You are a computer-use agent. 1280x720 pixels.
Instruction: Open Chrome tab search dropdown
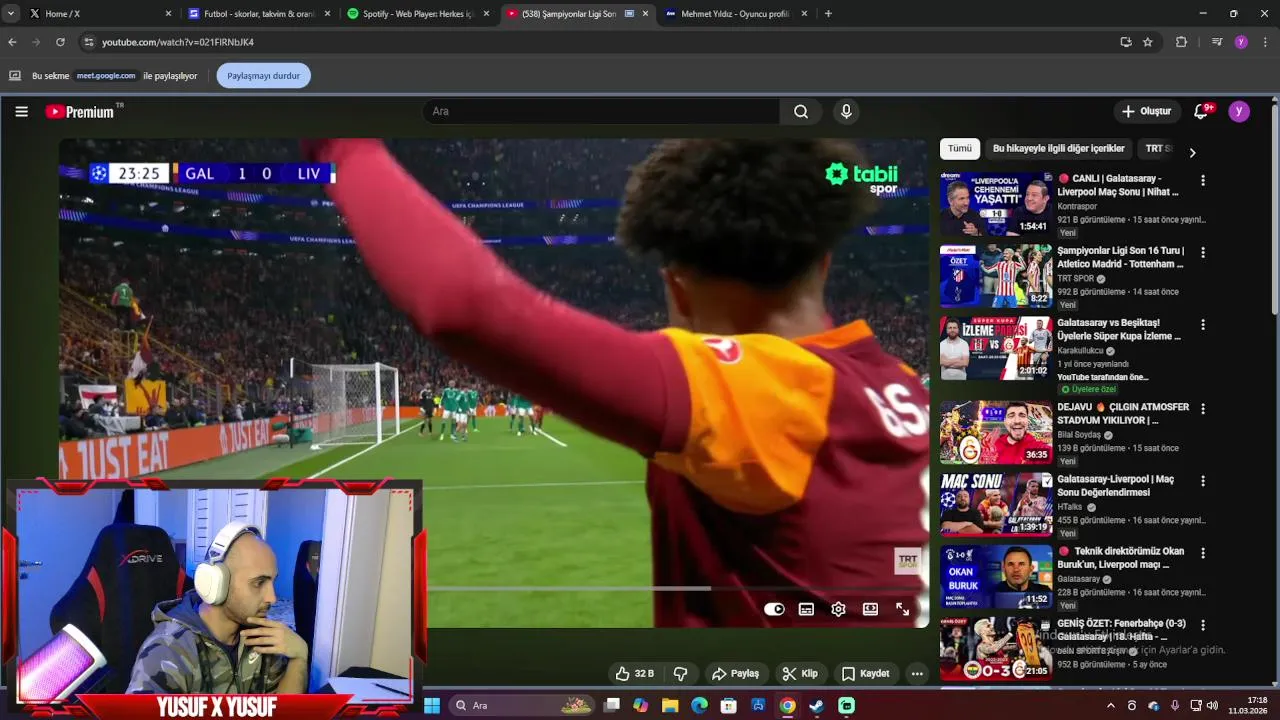click(x=10, y=14)
